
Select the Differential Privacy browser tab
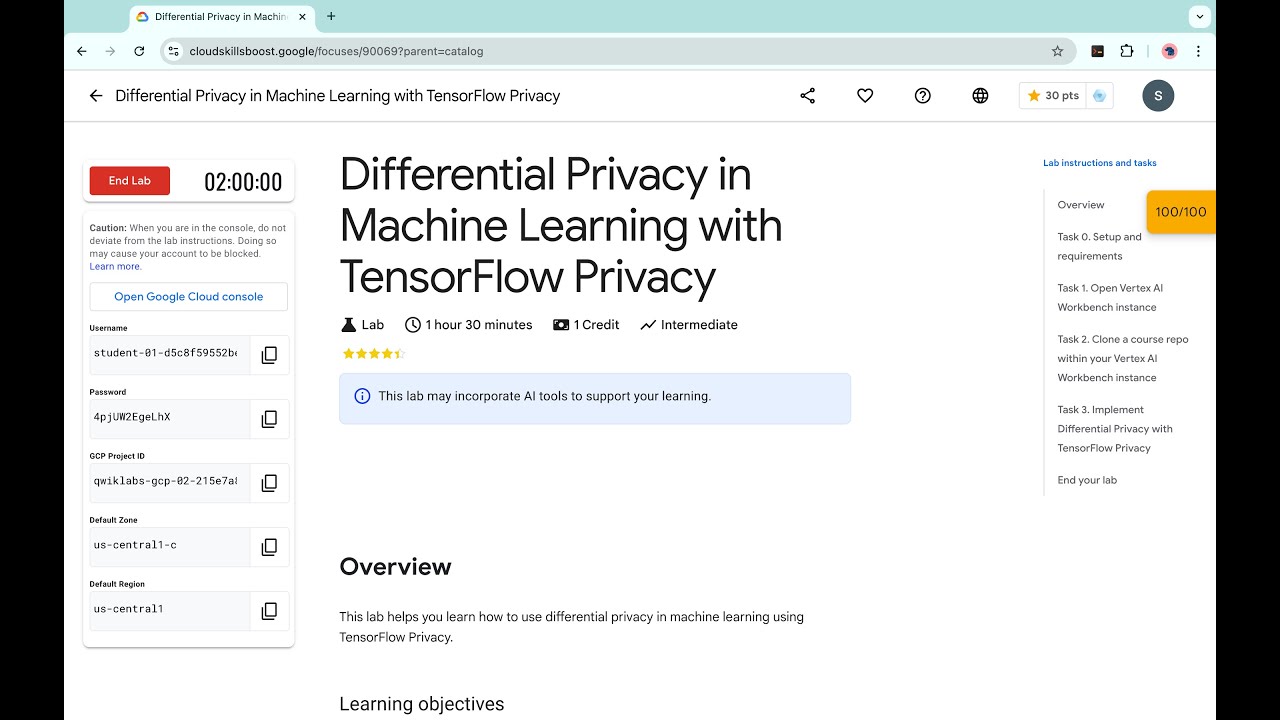(x=220, y=16)
